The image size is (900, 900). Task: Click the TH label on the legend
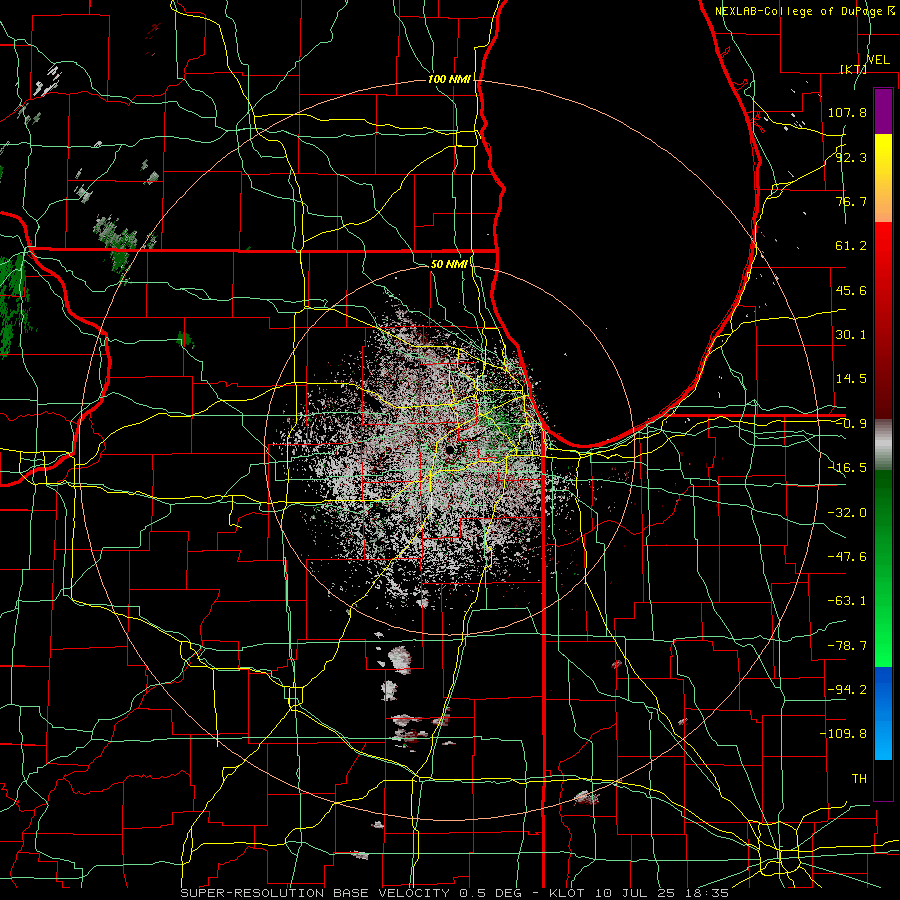(859, 778)
